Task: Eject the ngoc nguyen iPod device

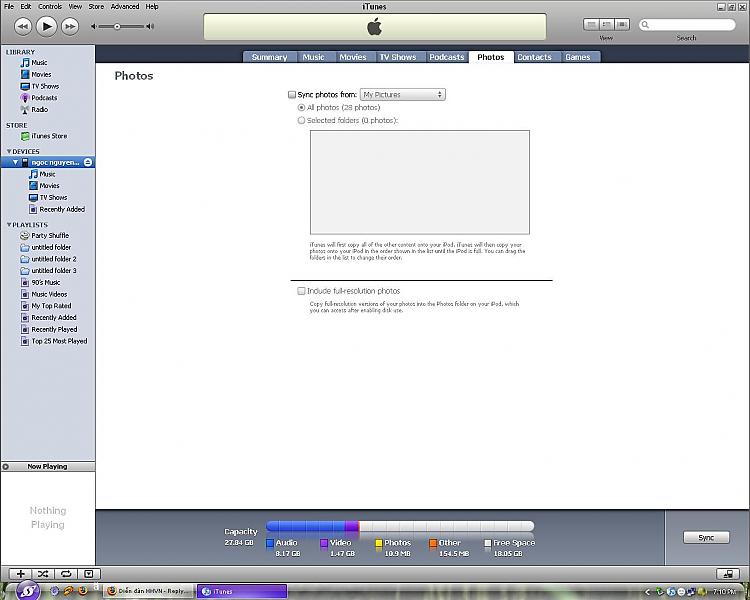Action: coord(88,162)
